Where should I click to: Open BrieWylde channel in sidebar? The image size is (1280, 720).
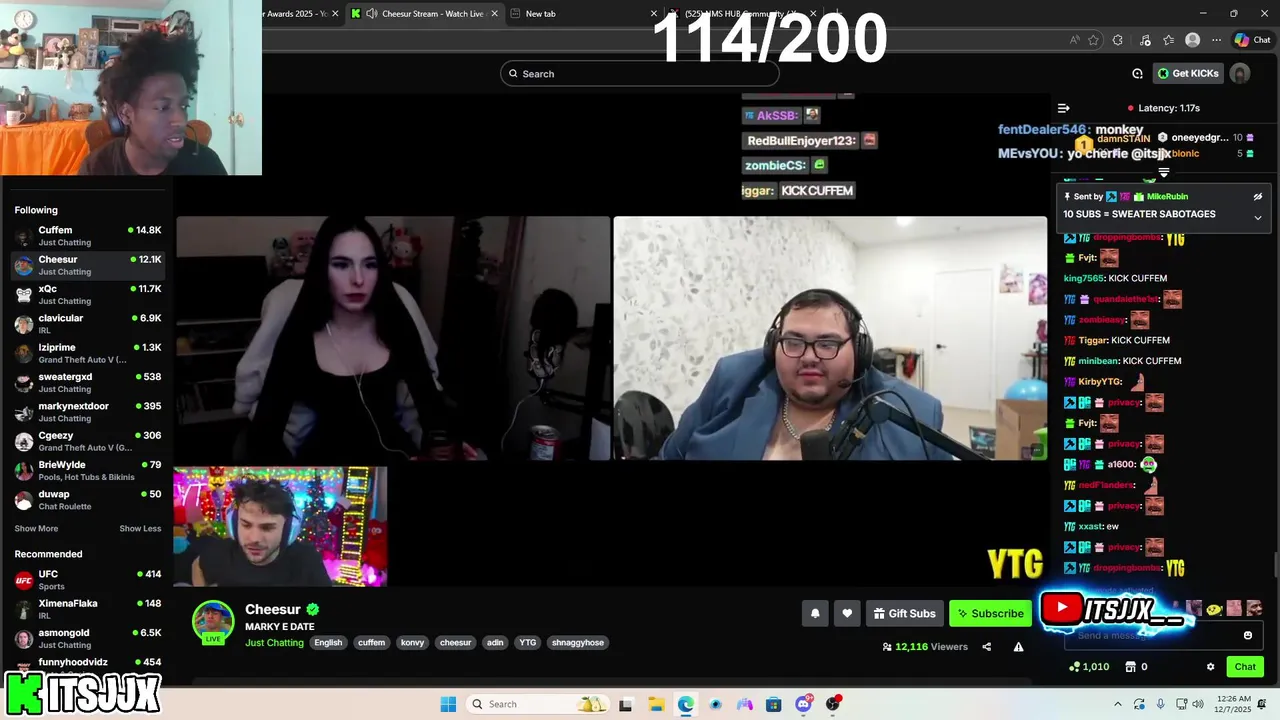(88, 470)
